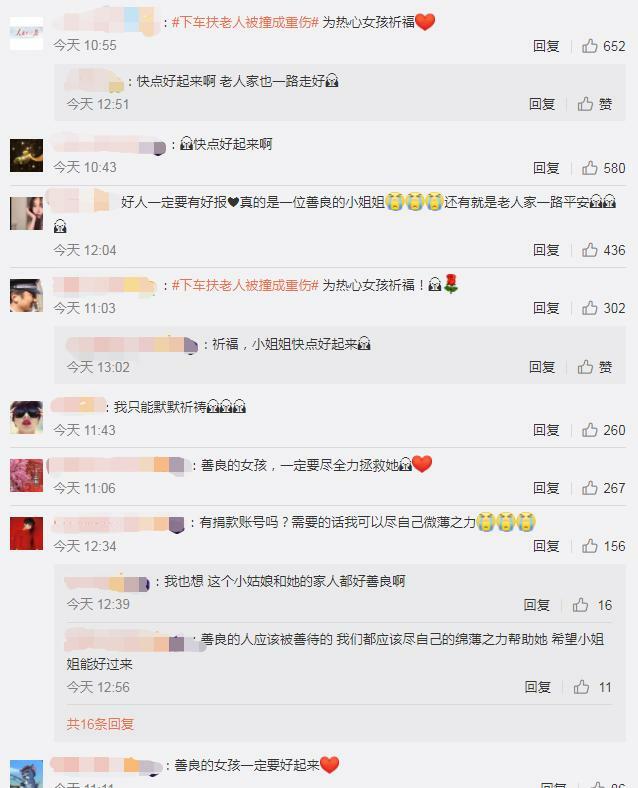This screenshot has width=638, height=788.
Task: Expand all 16 replies link
Action: tap(100, 724)
